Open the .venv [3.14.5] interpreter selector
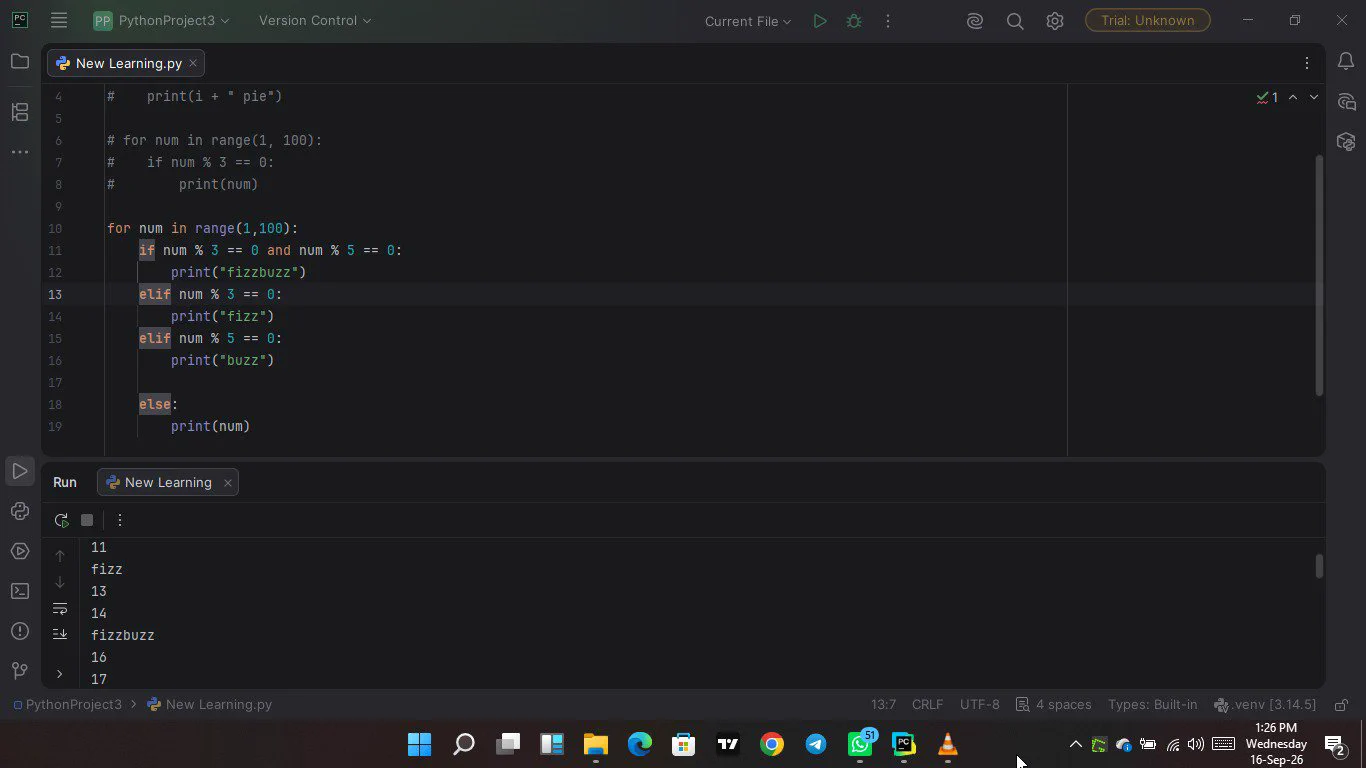This screenshot has height=768, width=1366. coord(1265,705)
